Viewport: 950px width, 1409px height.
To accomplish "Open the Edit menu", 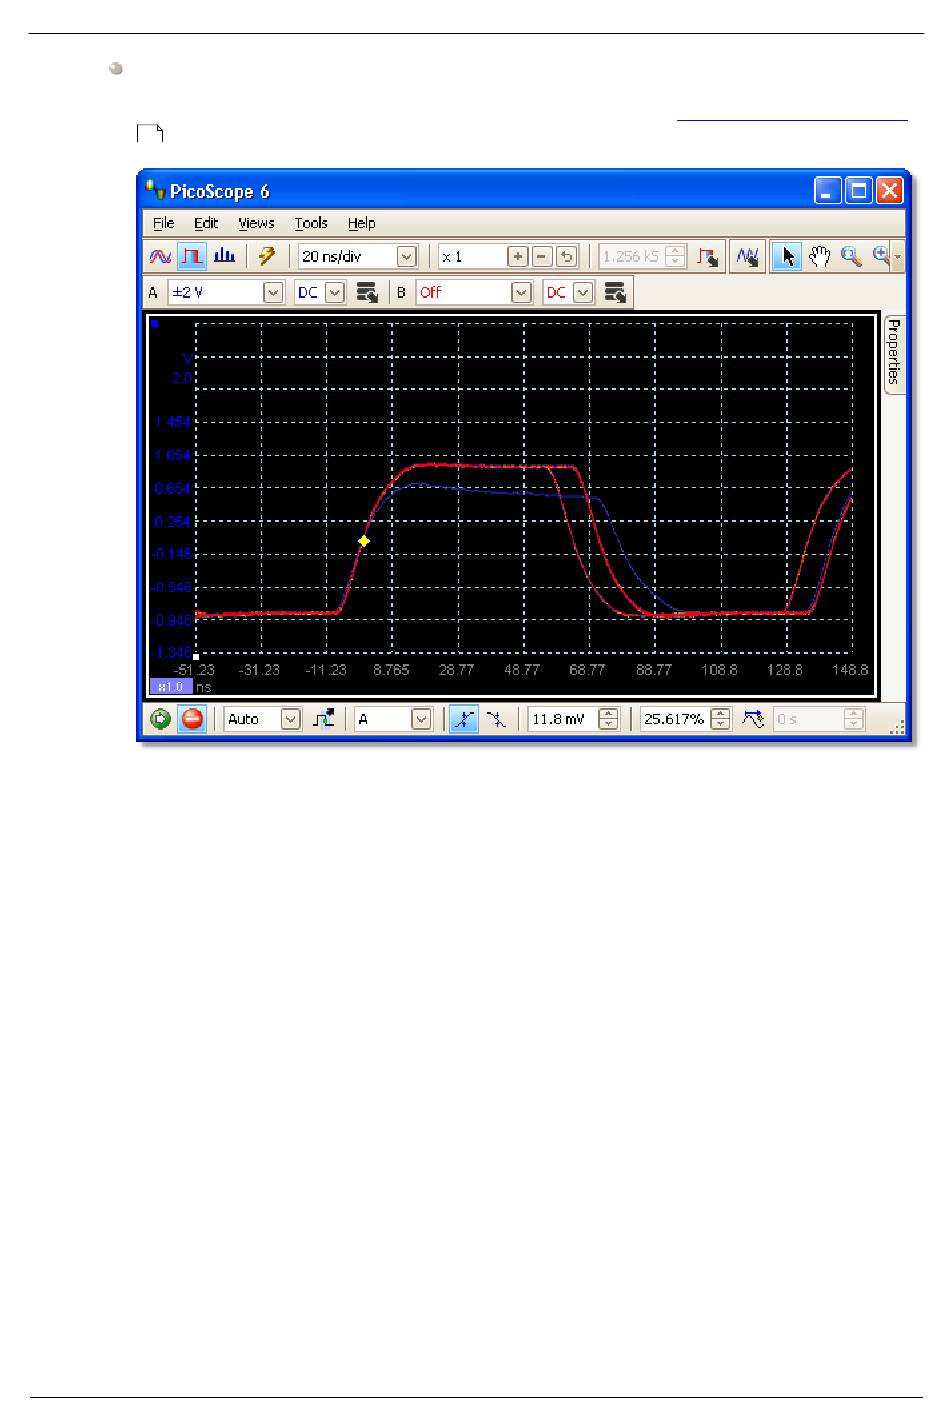I will click(206, 223).
